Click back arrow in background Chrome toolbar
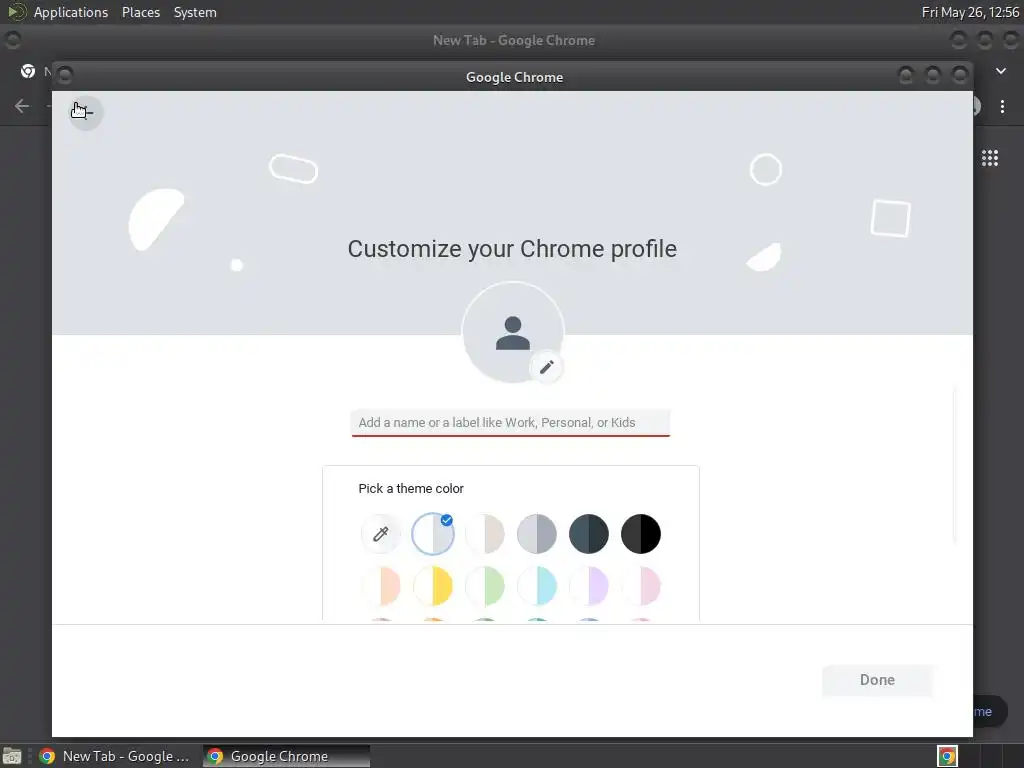The height and width of the screenshot is (768, 1024). point(22,106)
